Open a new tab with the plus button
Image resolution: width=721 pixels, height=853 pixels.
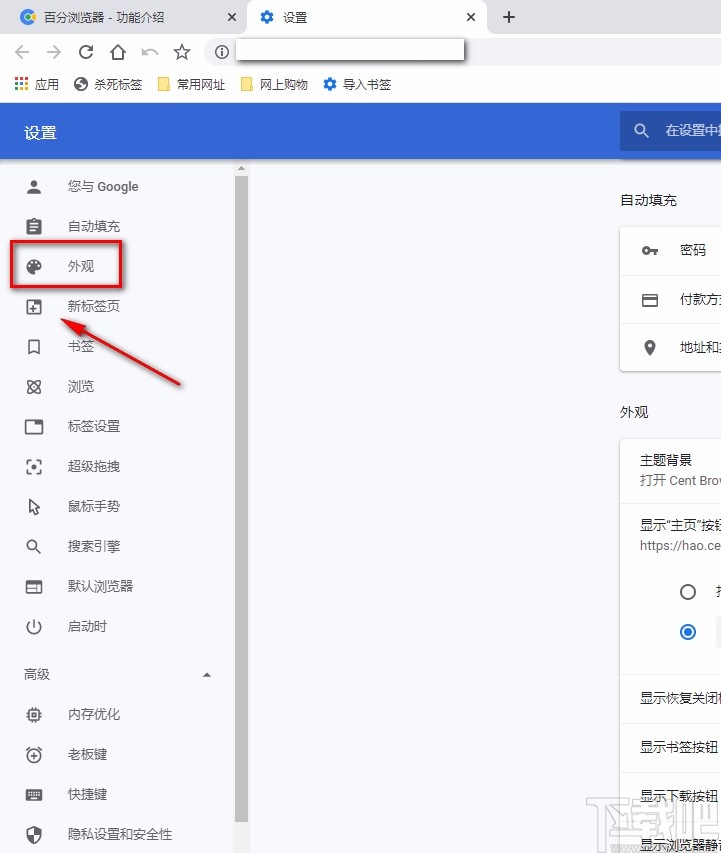click(x=509, y=17)
